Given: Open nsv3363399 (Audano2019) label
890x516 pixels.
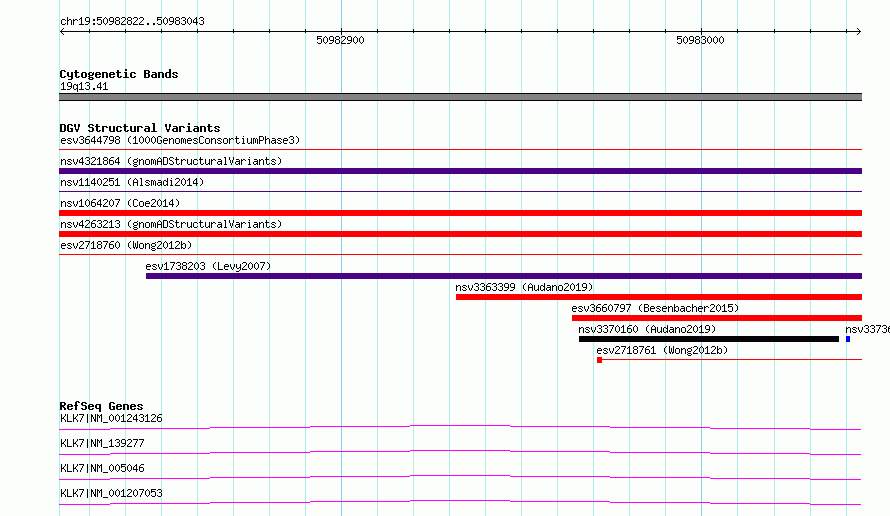Looking at the screenshot, I should click(x=524, y=287).
